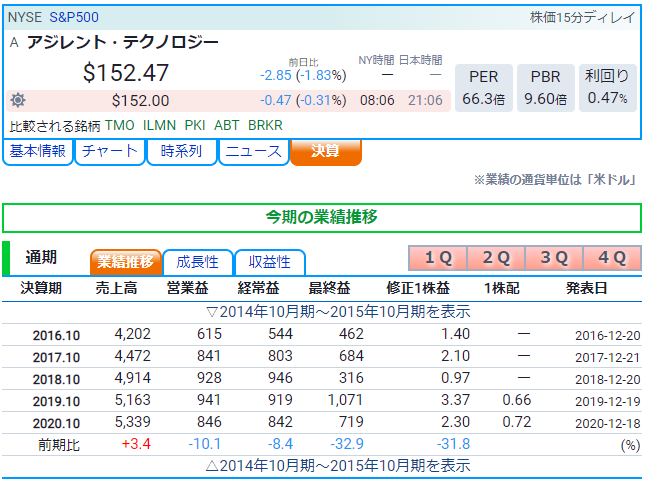The height and width of the screenshot is (479, 653).
Task: Click the 前期比 net income change -32.9
Action: tap(347, 444)
